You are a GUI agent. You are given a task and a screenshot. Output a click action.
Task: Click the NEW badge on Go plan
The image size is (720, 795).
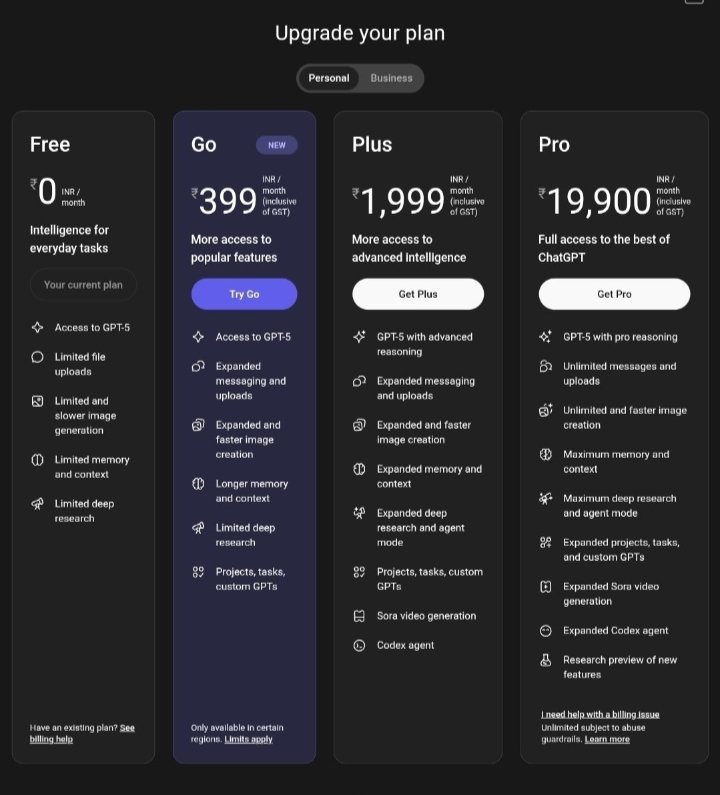point(277,145)
